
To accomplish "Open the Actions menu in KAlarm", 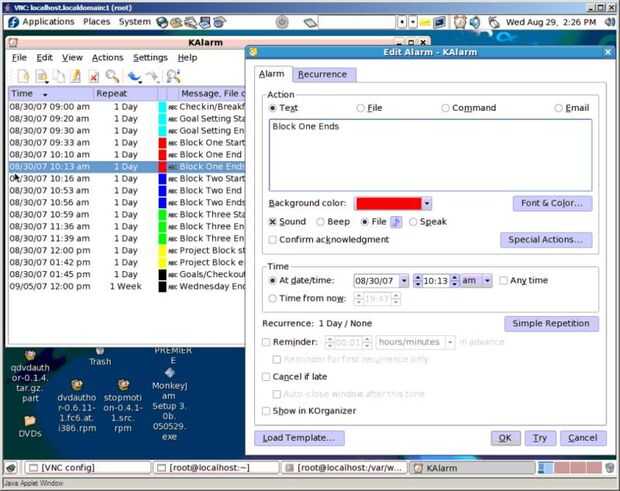I will pyautogui.click(x=108, y=58).
